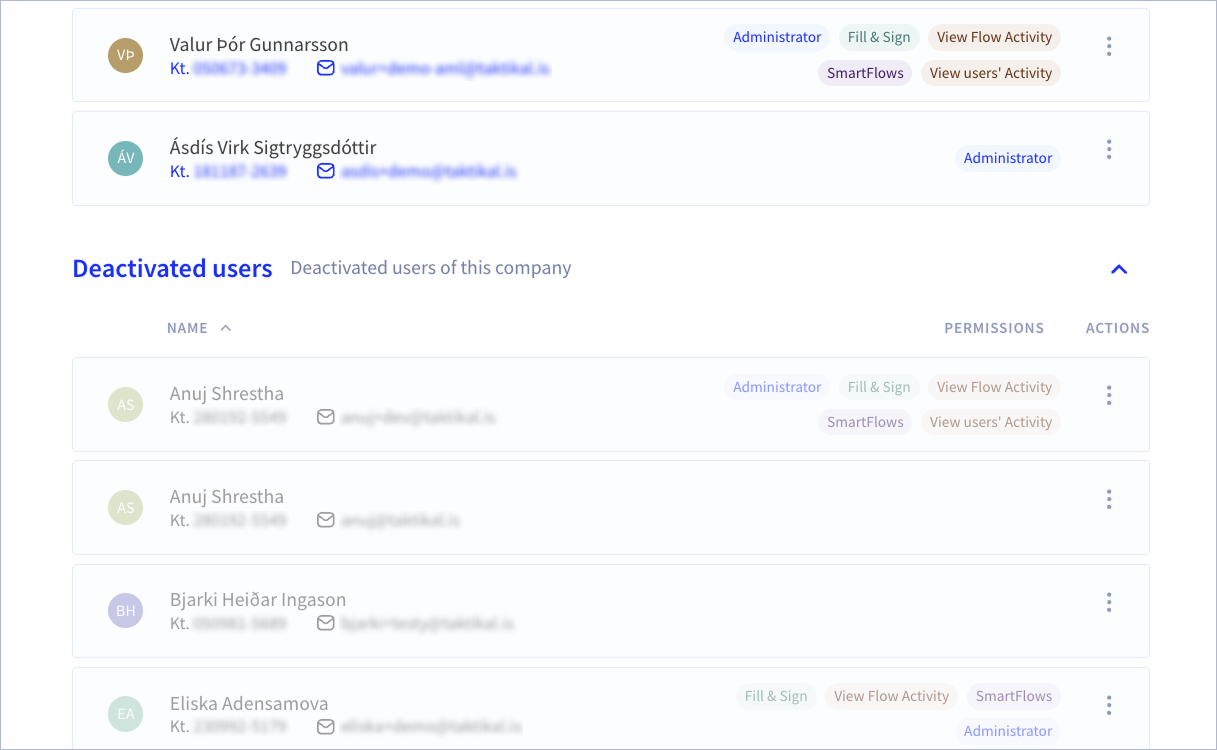Click the ACTIONS column header

coord(1118,328)
